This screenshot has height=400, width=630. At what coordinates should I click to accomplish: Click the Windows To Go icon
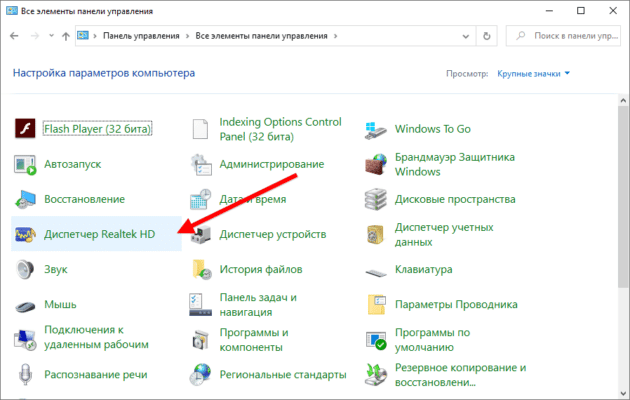[x=376, y=128]
